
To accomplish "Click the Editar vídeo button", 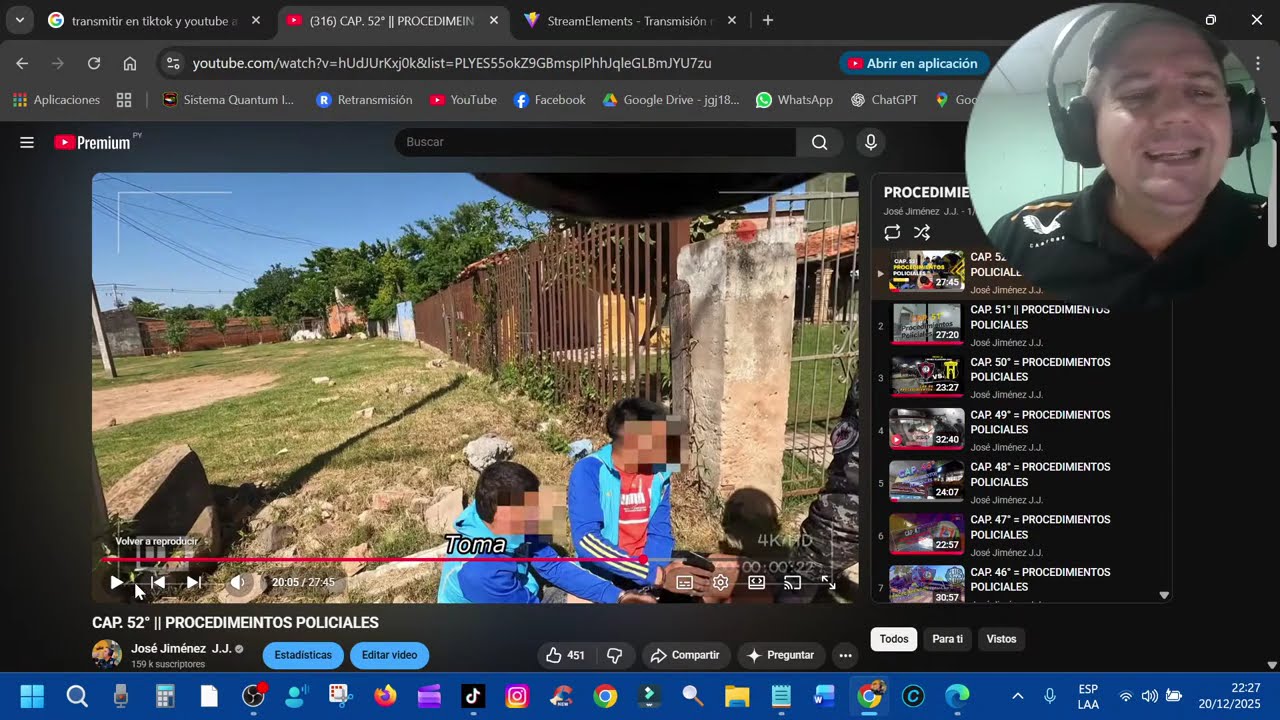I will tap(389, 655).
